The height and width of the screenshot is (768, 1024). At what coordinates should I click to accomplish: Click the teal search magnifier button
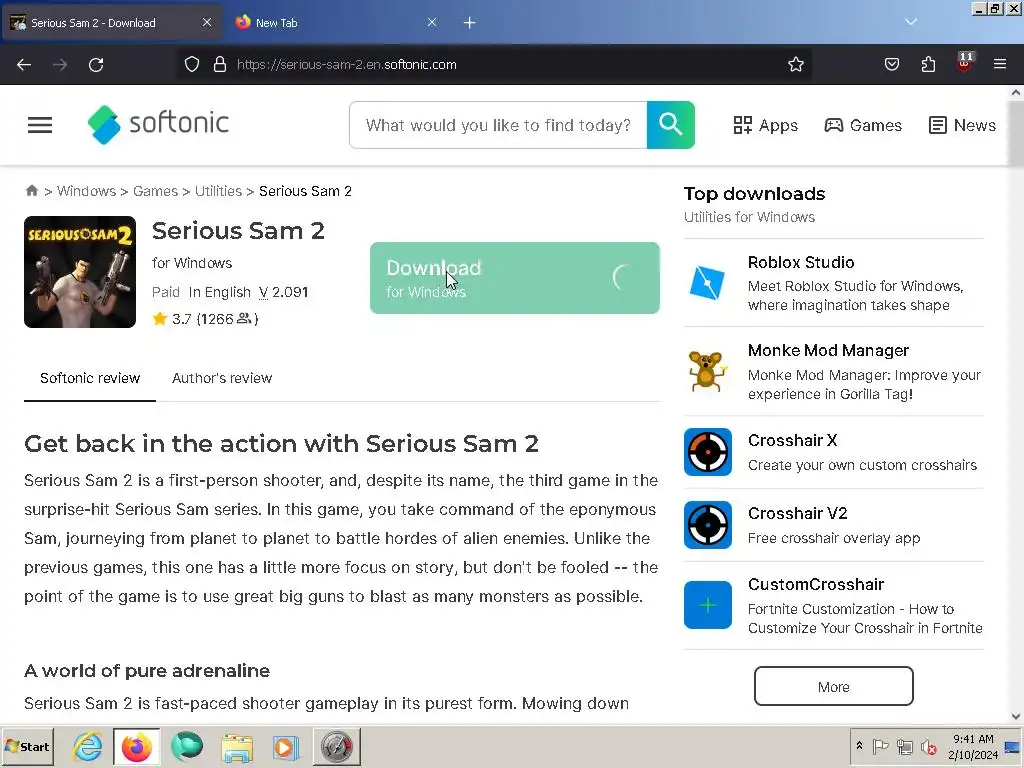671,125
